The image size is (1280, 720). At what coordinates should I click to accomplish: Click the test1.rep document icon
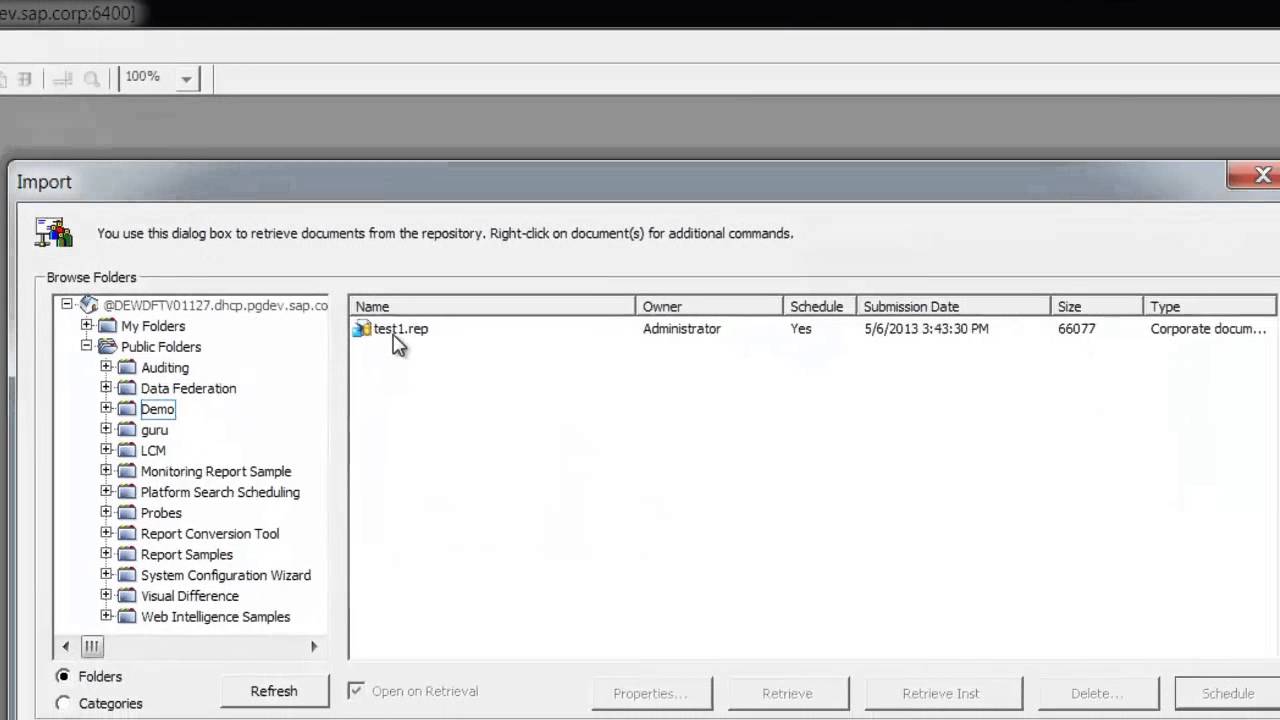coord(362,329)
